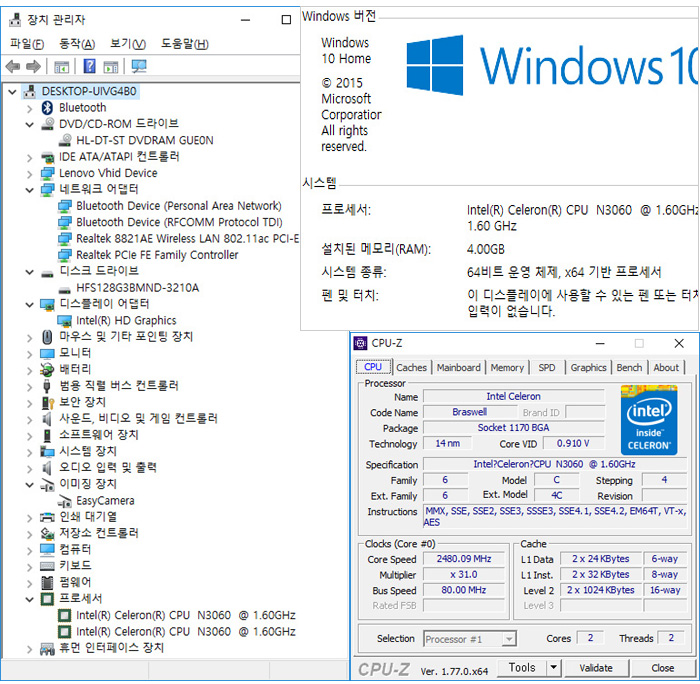Collapse the 디스크 드라이브 category

[29, 271]
